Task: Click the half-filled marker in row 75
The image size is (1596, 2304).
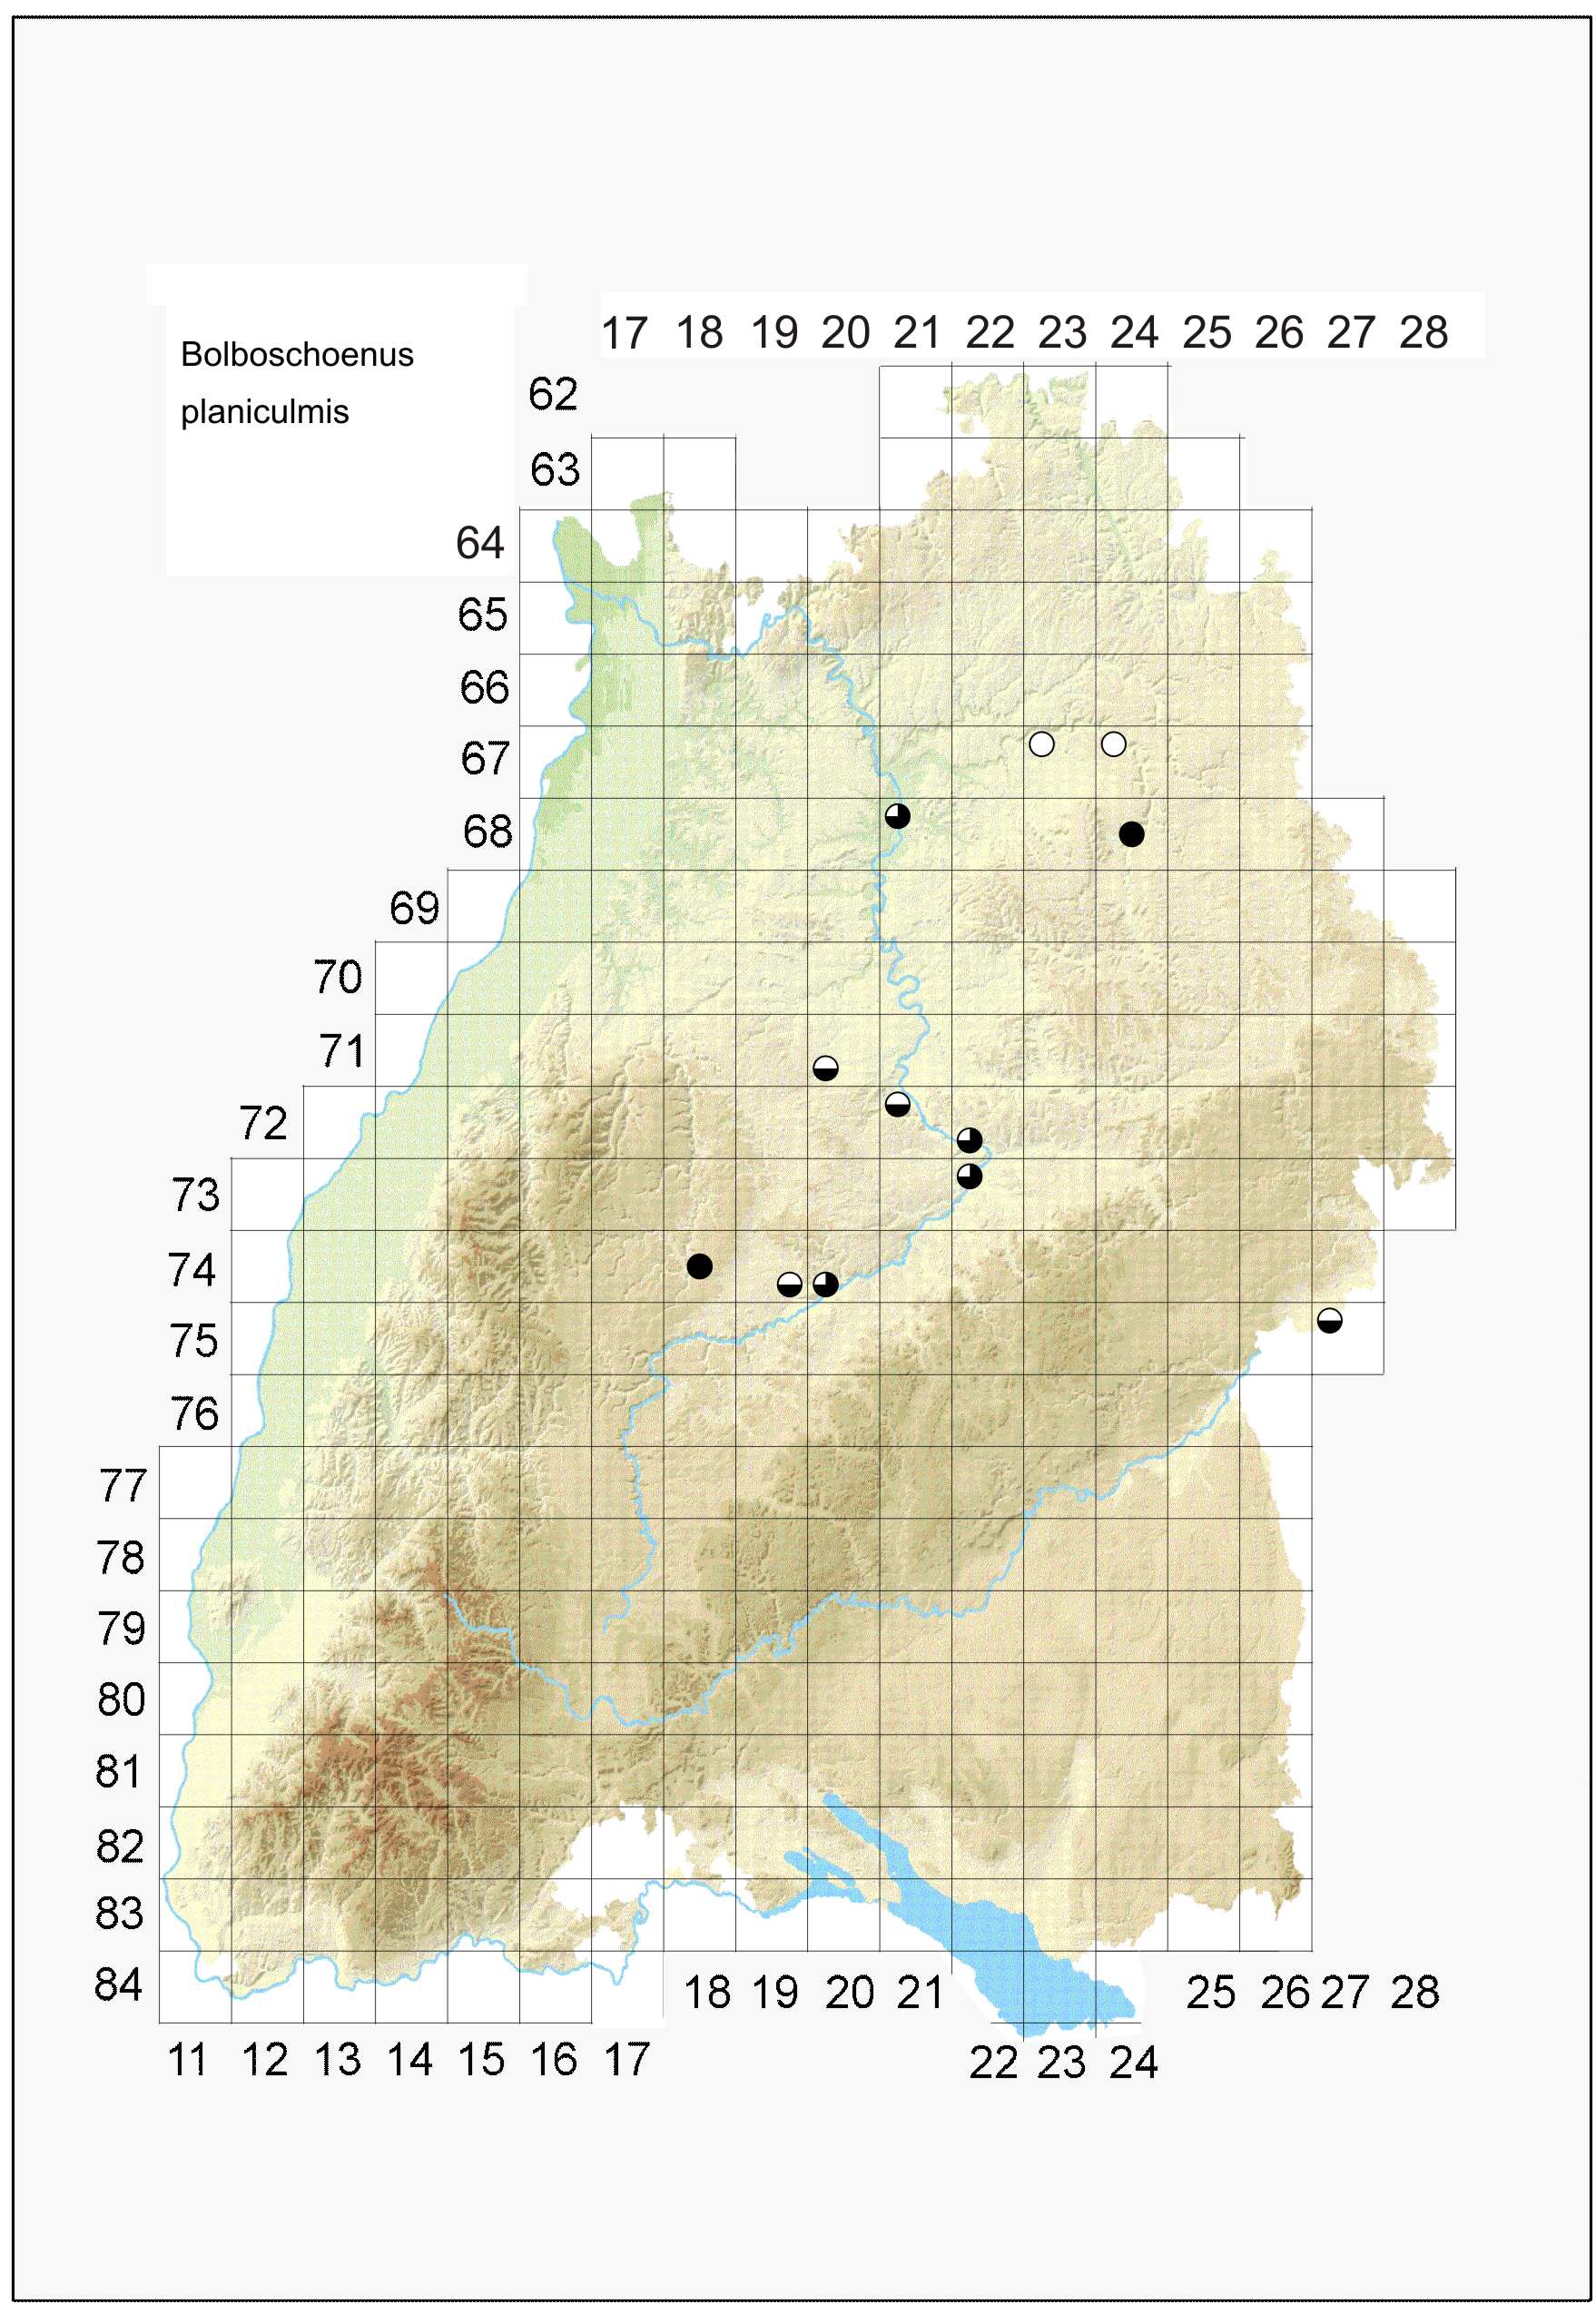Action: click(1329, 1320)
